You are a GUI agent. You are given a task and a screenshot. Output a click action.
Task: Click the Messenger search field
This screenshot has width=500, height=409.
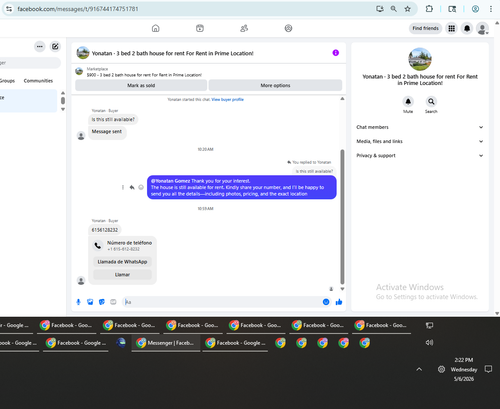[x=30, y=63]
